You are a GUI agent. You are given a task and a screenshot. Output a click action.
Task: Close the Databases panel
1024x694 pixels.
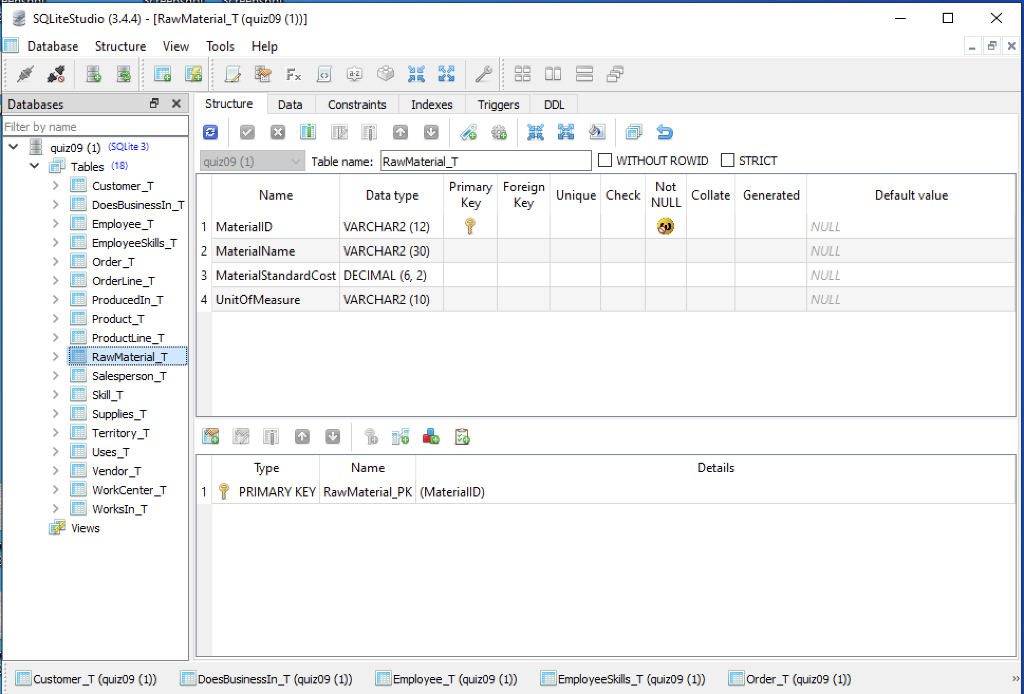click(x=176, y=103)
